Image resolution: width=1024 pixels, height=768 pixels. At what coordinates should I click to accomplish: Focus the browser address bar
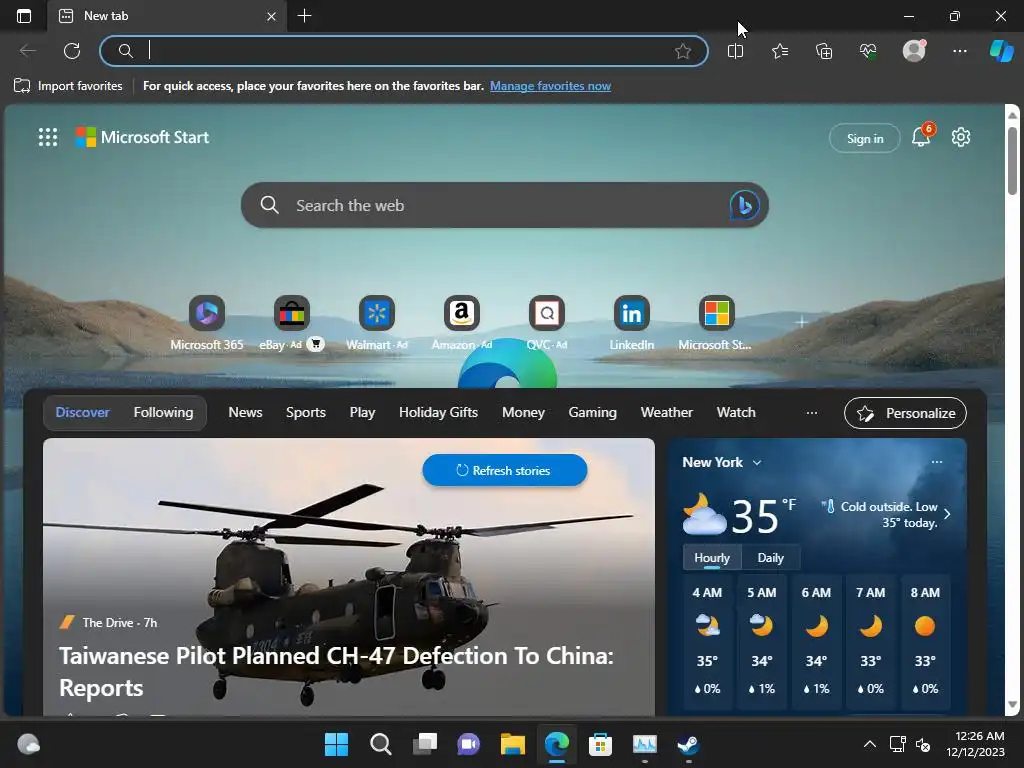pyautogui.click(x=404, y=51)
